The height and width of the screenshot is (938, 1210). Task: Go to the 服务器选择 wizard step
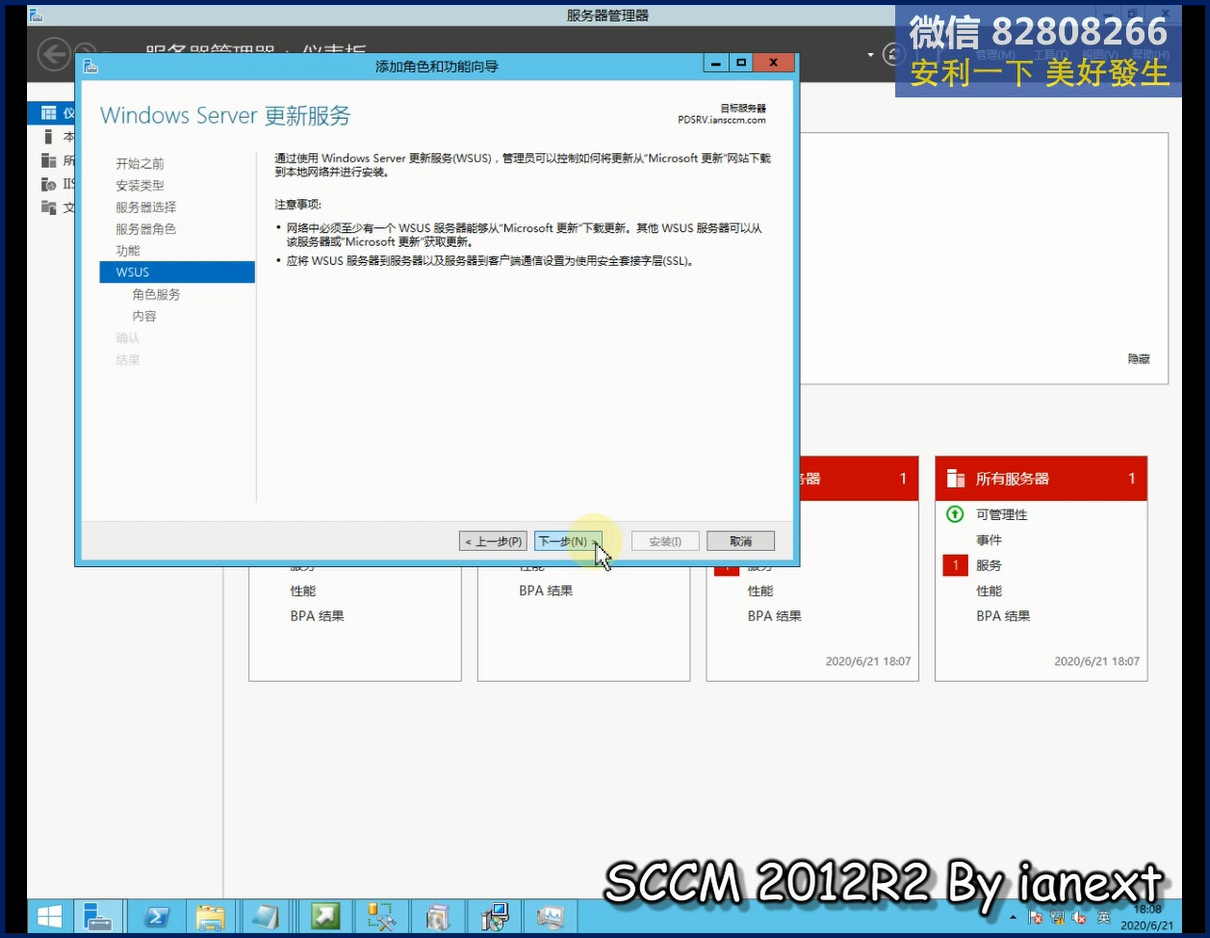point(146,207)
